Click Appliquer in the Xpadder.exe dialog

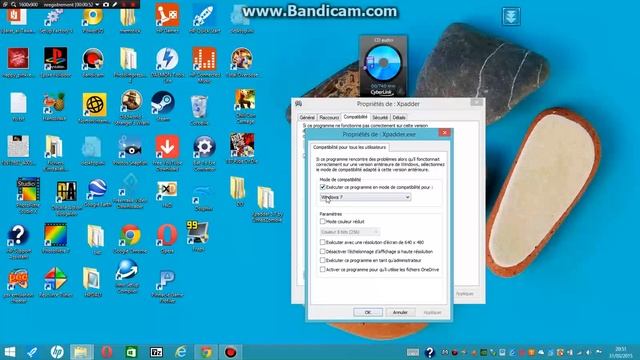(432, 312)
